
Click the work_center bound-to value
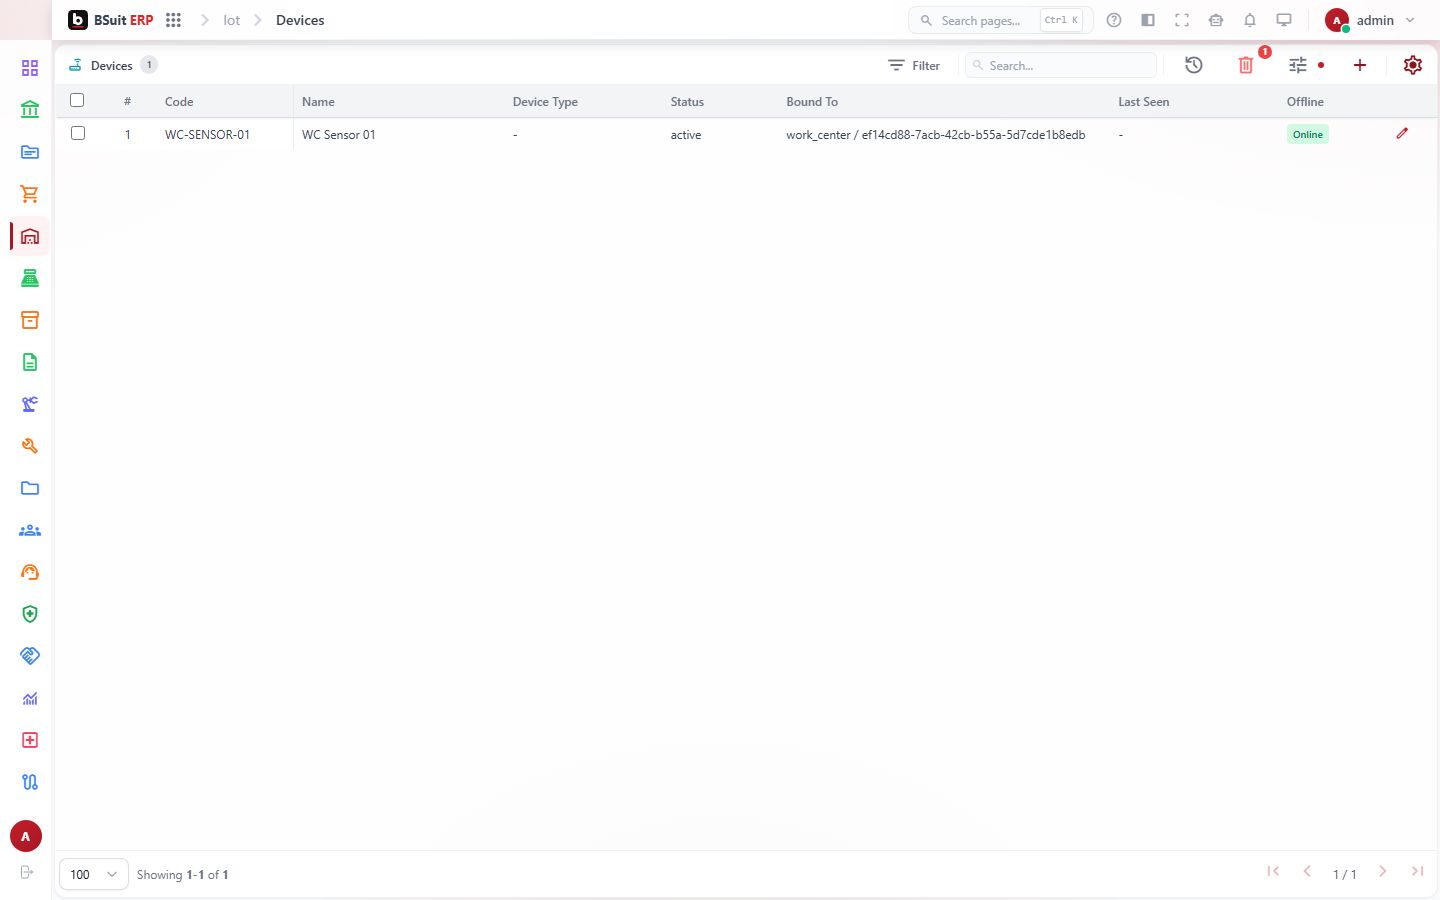[935, 134]
